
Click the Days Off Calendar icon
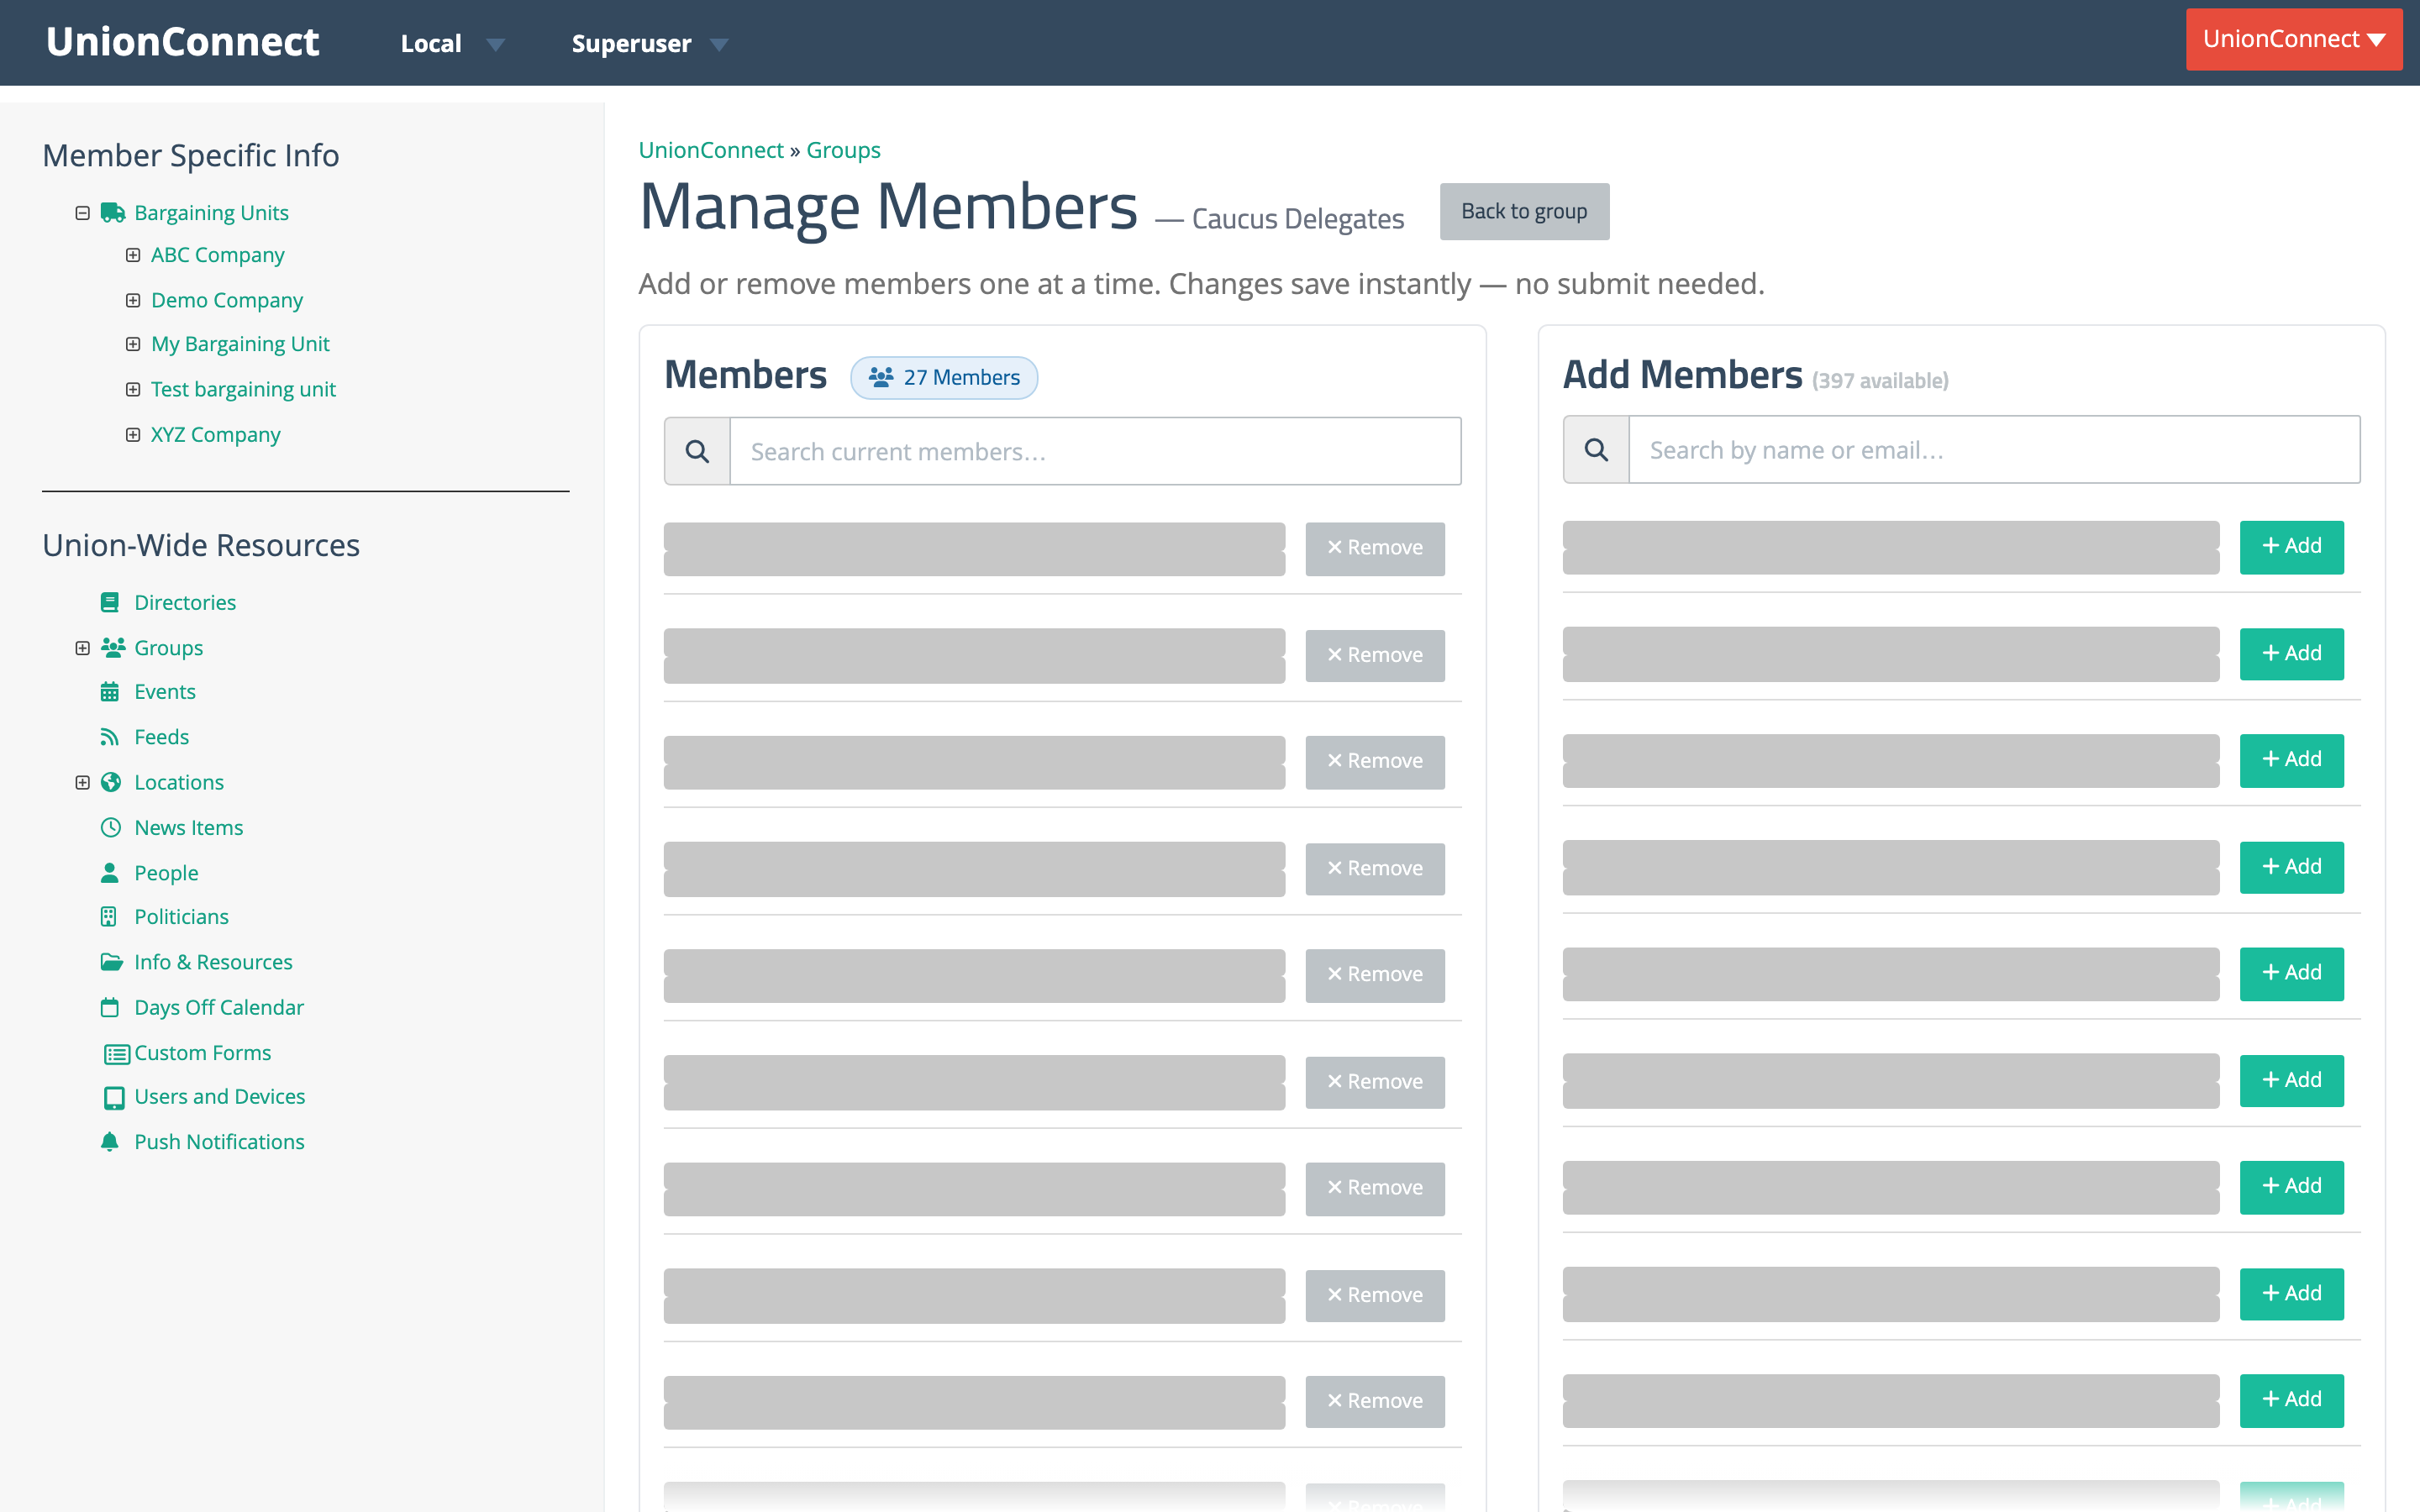110,1007
